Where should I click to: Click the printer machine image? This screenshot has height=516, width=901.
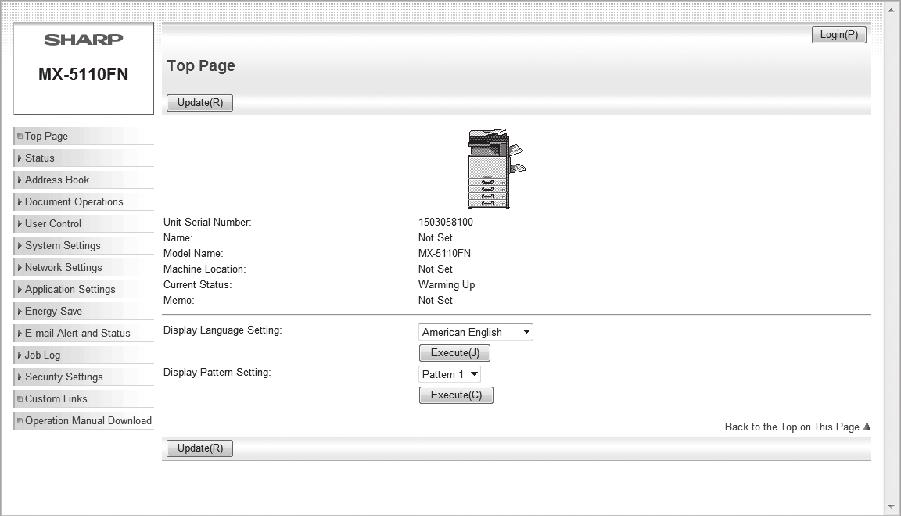coord(496,168)
